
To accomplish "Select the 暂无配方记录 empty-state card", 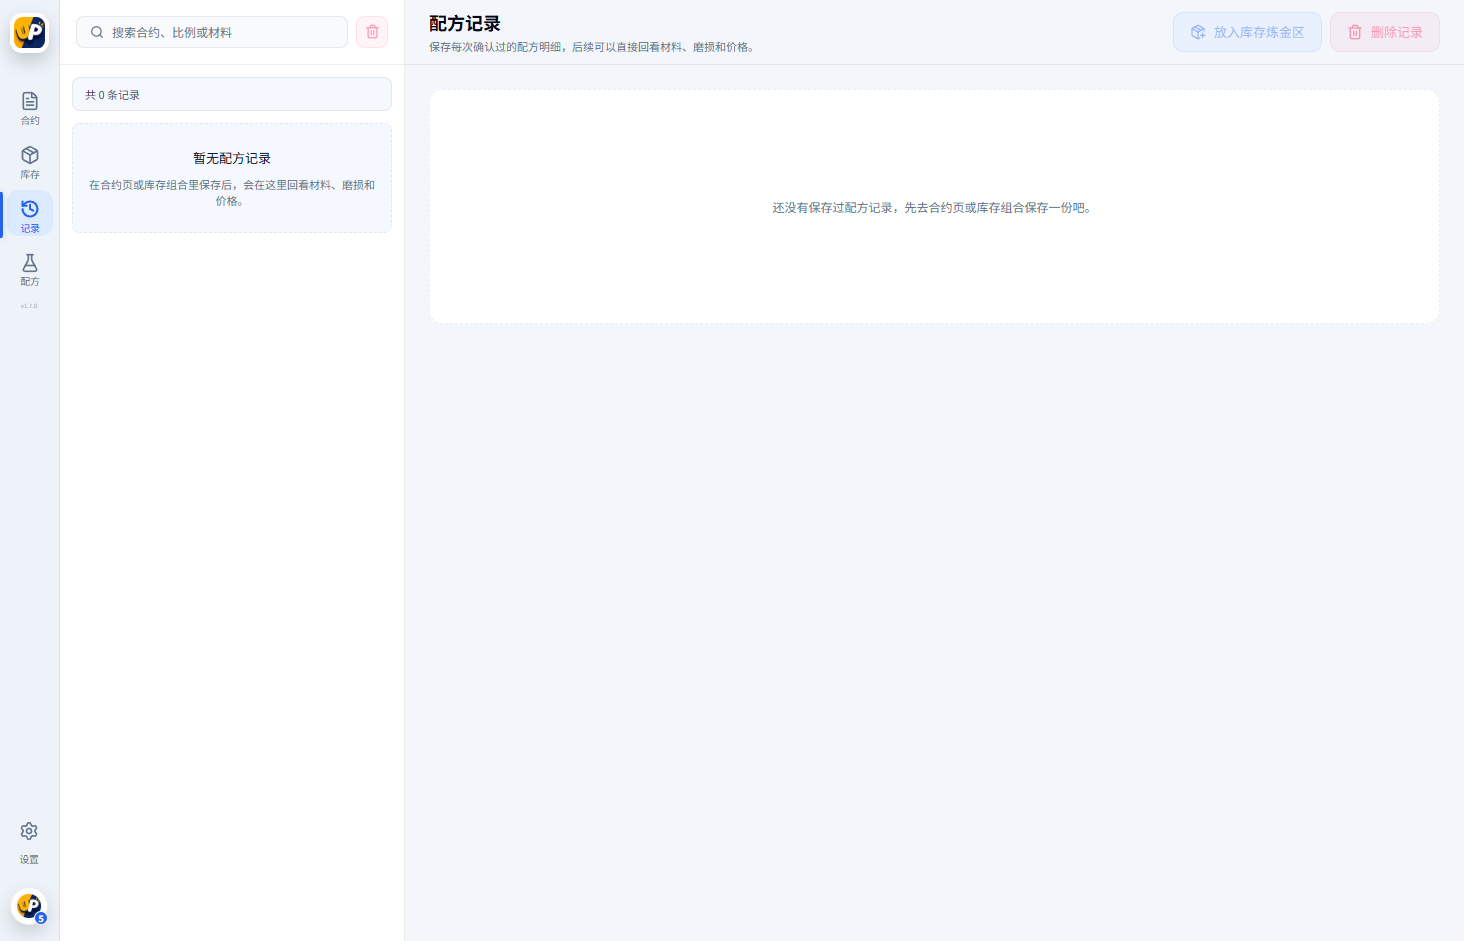I will [x=231, y=178].
